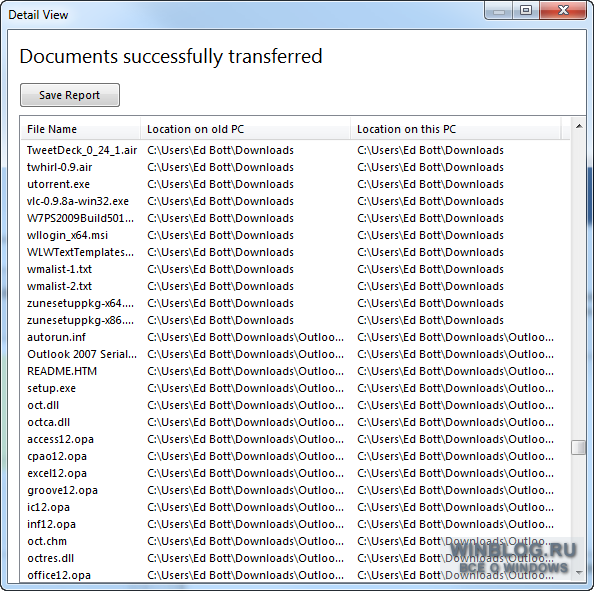This screenshot has width=594, height=591.
Task: Select the setup.exe list entry
Action: [295, 388]
